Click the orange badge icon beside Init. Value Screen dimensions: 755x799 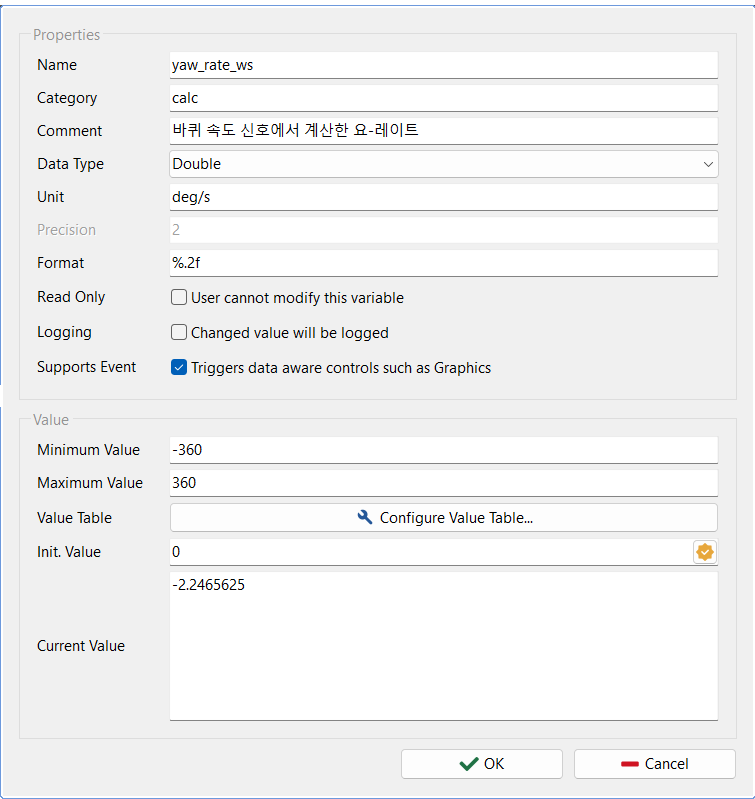(x=705, y=552)
